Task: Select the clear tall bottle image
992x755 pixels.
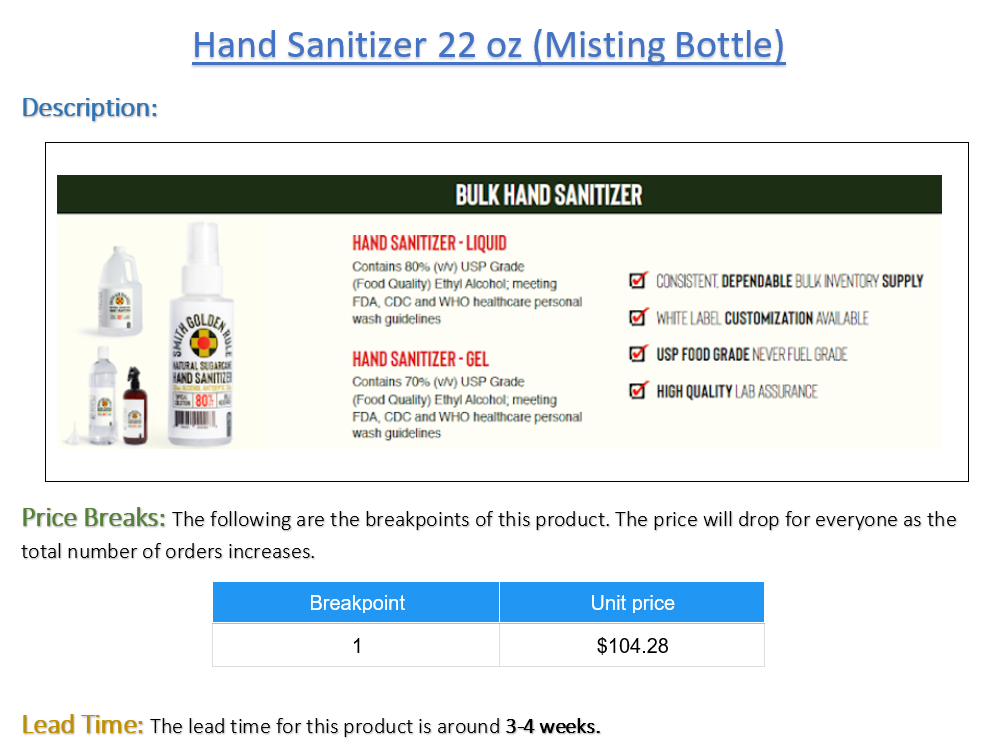Action: pos(103,394)
